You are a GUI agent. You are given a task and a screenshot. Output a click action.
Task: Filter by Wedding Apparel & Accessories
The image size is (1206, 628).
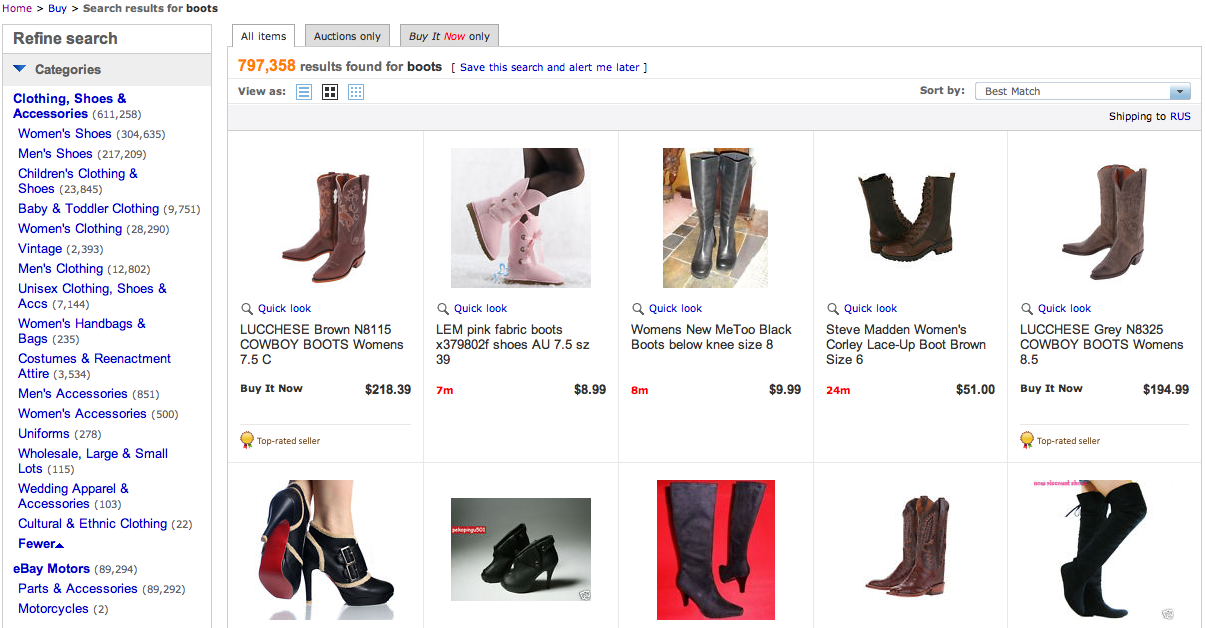(73, 496)
